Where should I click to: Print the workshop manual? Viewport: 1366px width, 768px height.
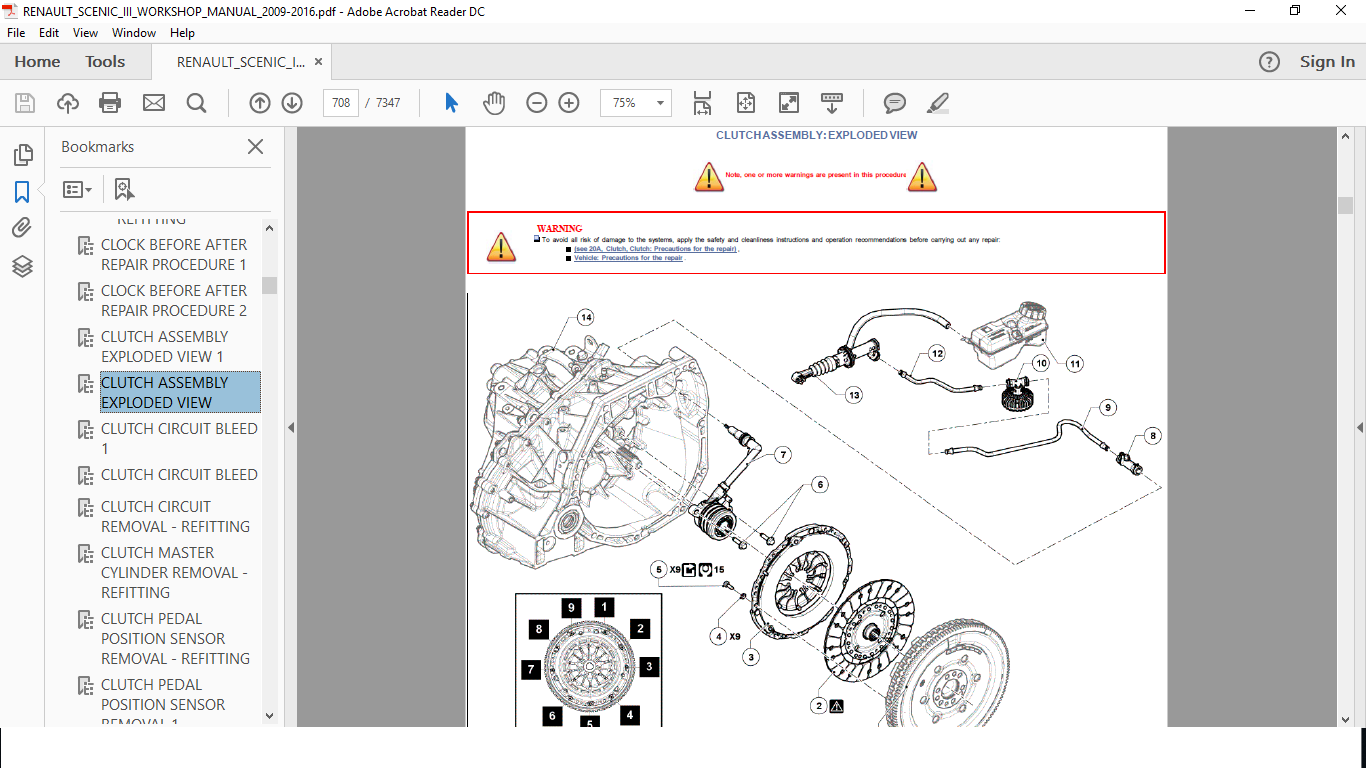(110, 103)
